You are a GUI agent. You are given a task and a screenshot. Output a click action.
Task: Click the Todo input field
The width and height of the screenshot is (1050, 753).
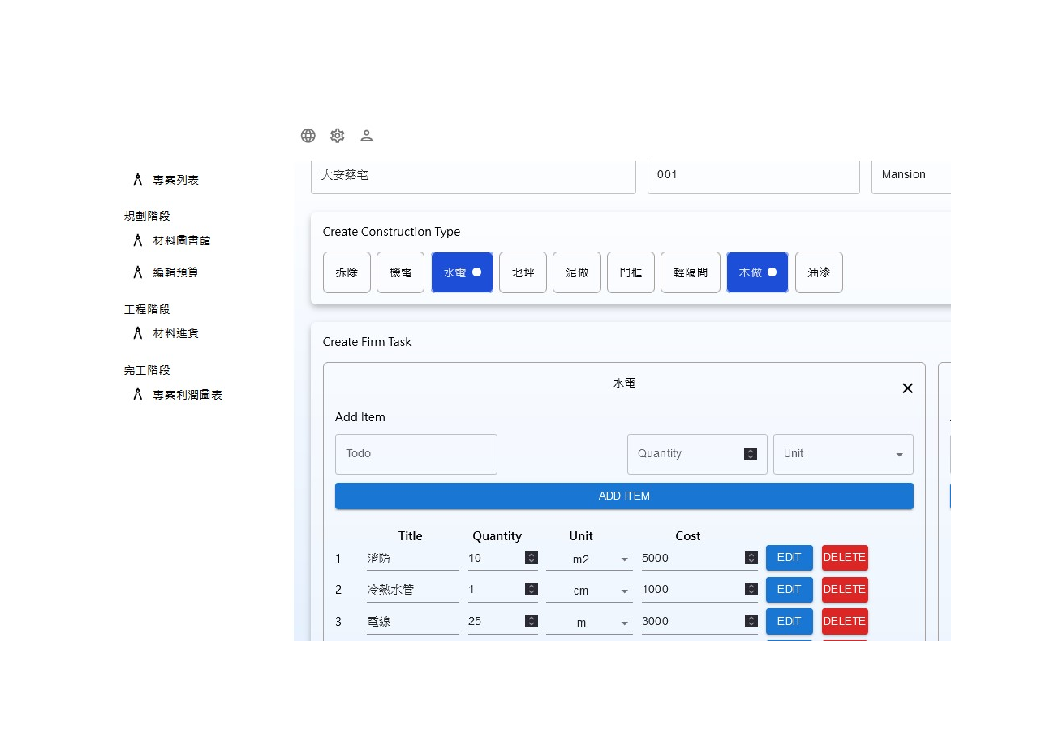[415, 454]
